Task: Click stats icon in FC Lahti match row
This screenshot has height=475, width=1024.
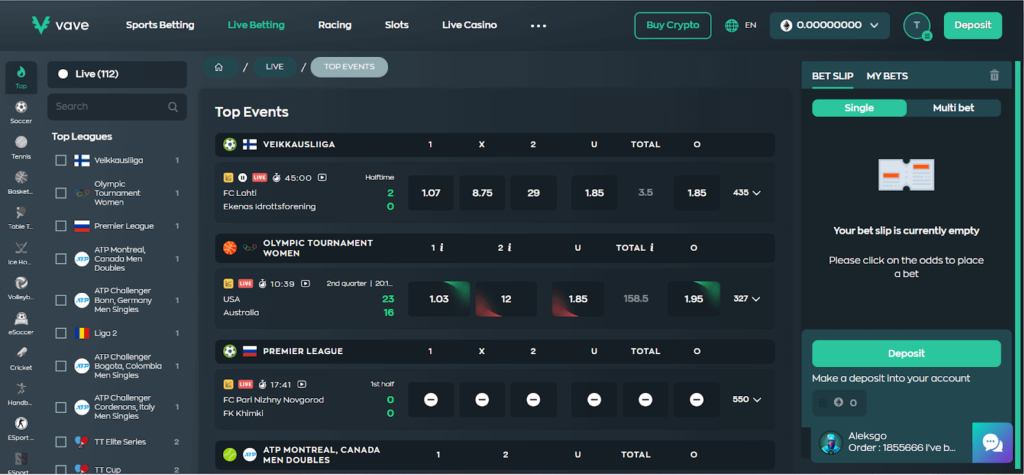Action: (x=228, y=177)
